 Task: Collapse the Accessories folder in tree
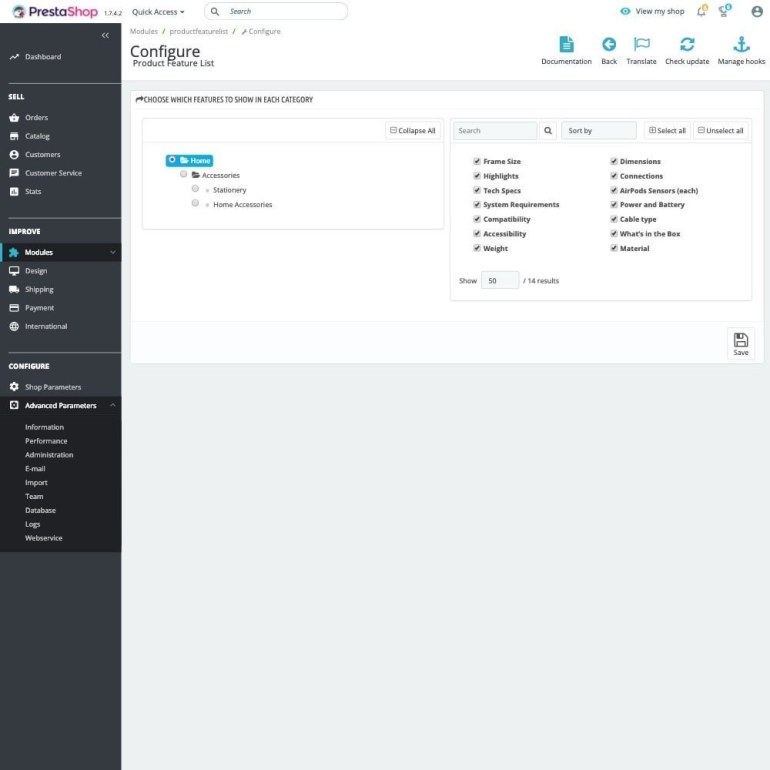pyautogui.click(x=195, y=175)
